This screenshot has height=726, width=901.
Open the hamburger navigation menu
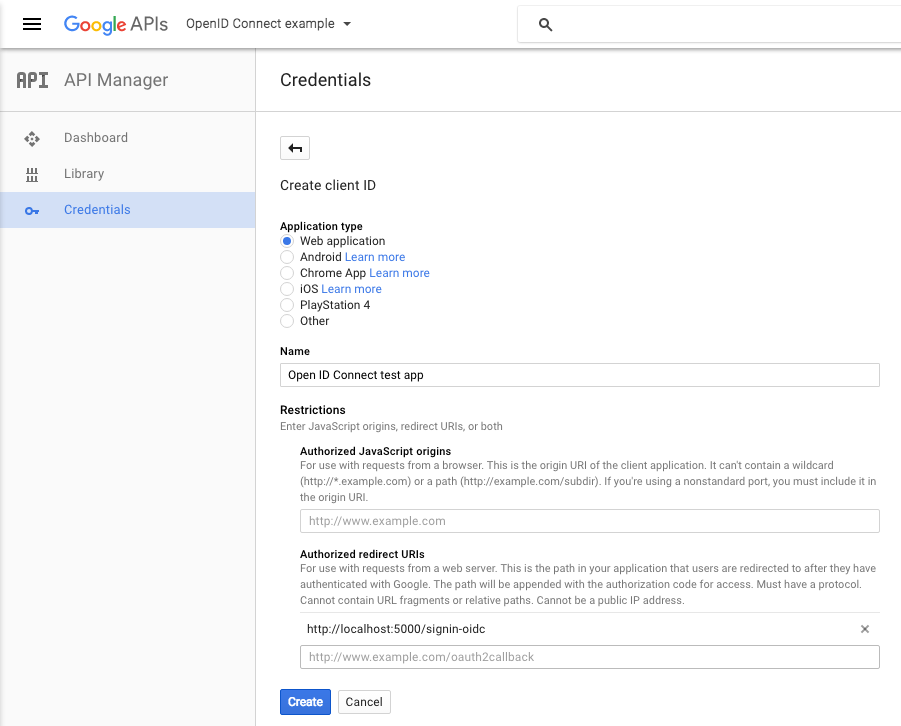pos(32,24)
